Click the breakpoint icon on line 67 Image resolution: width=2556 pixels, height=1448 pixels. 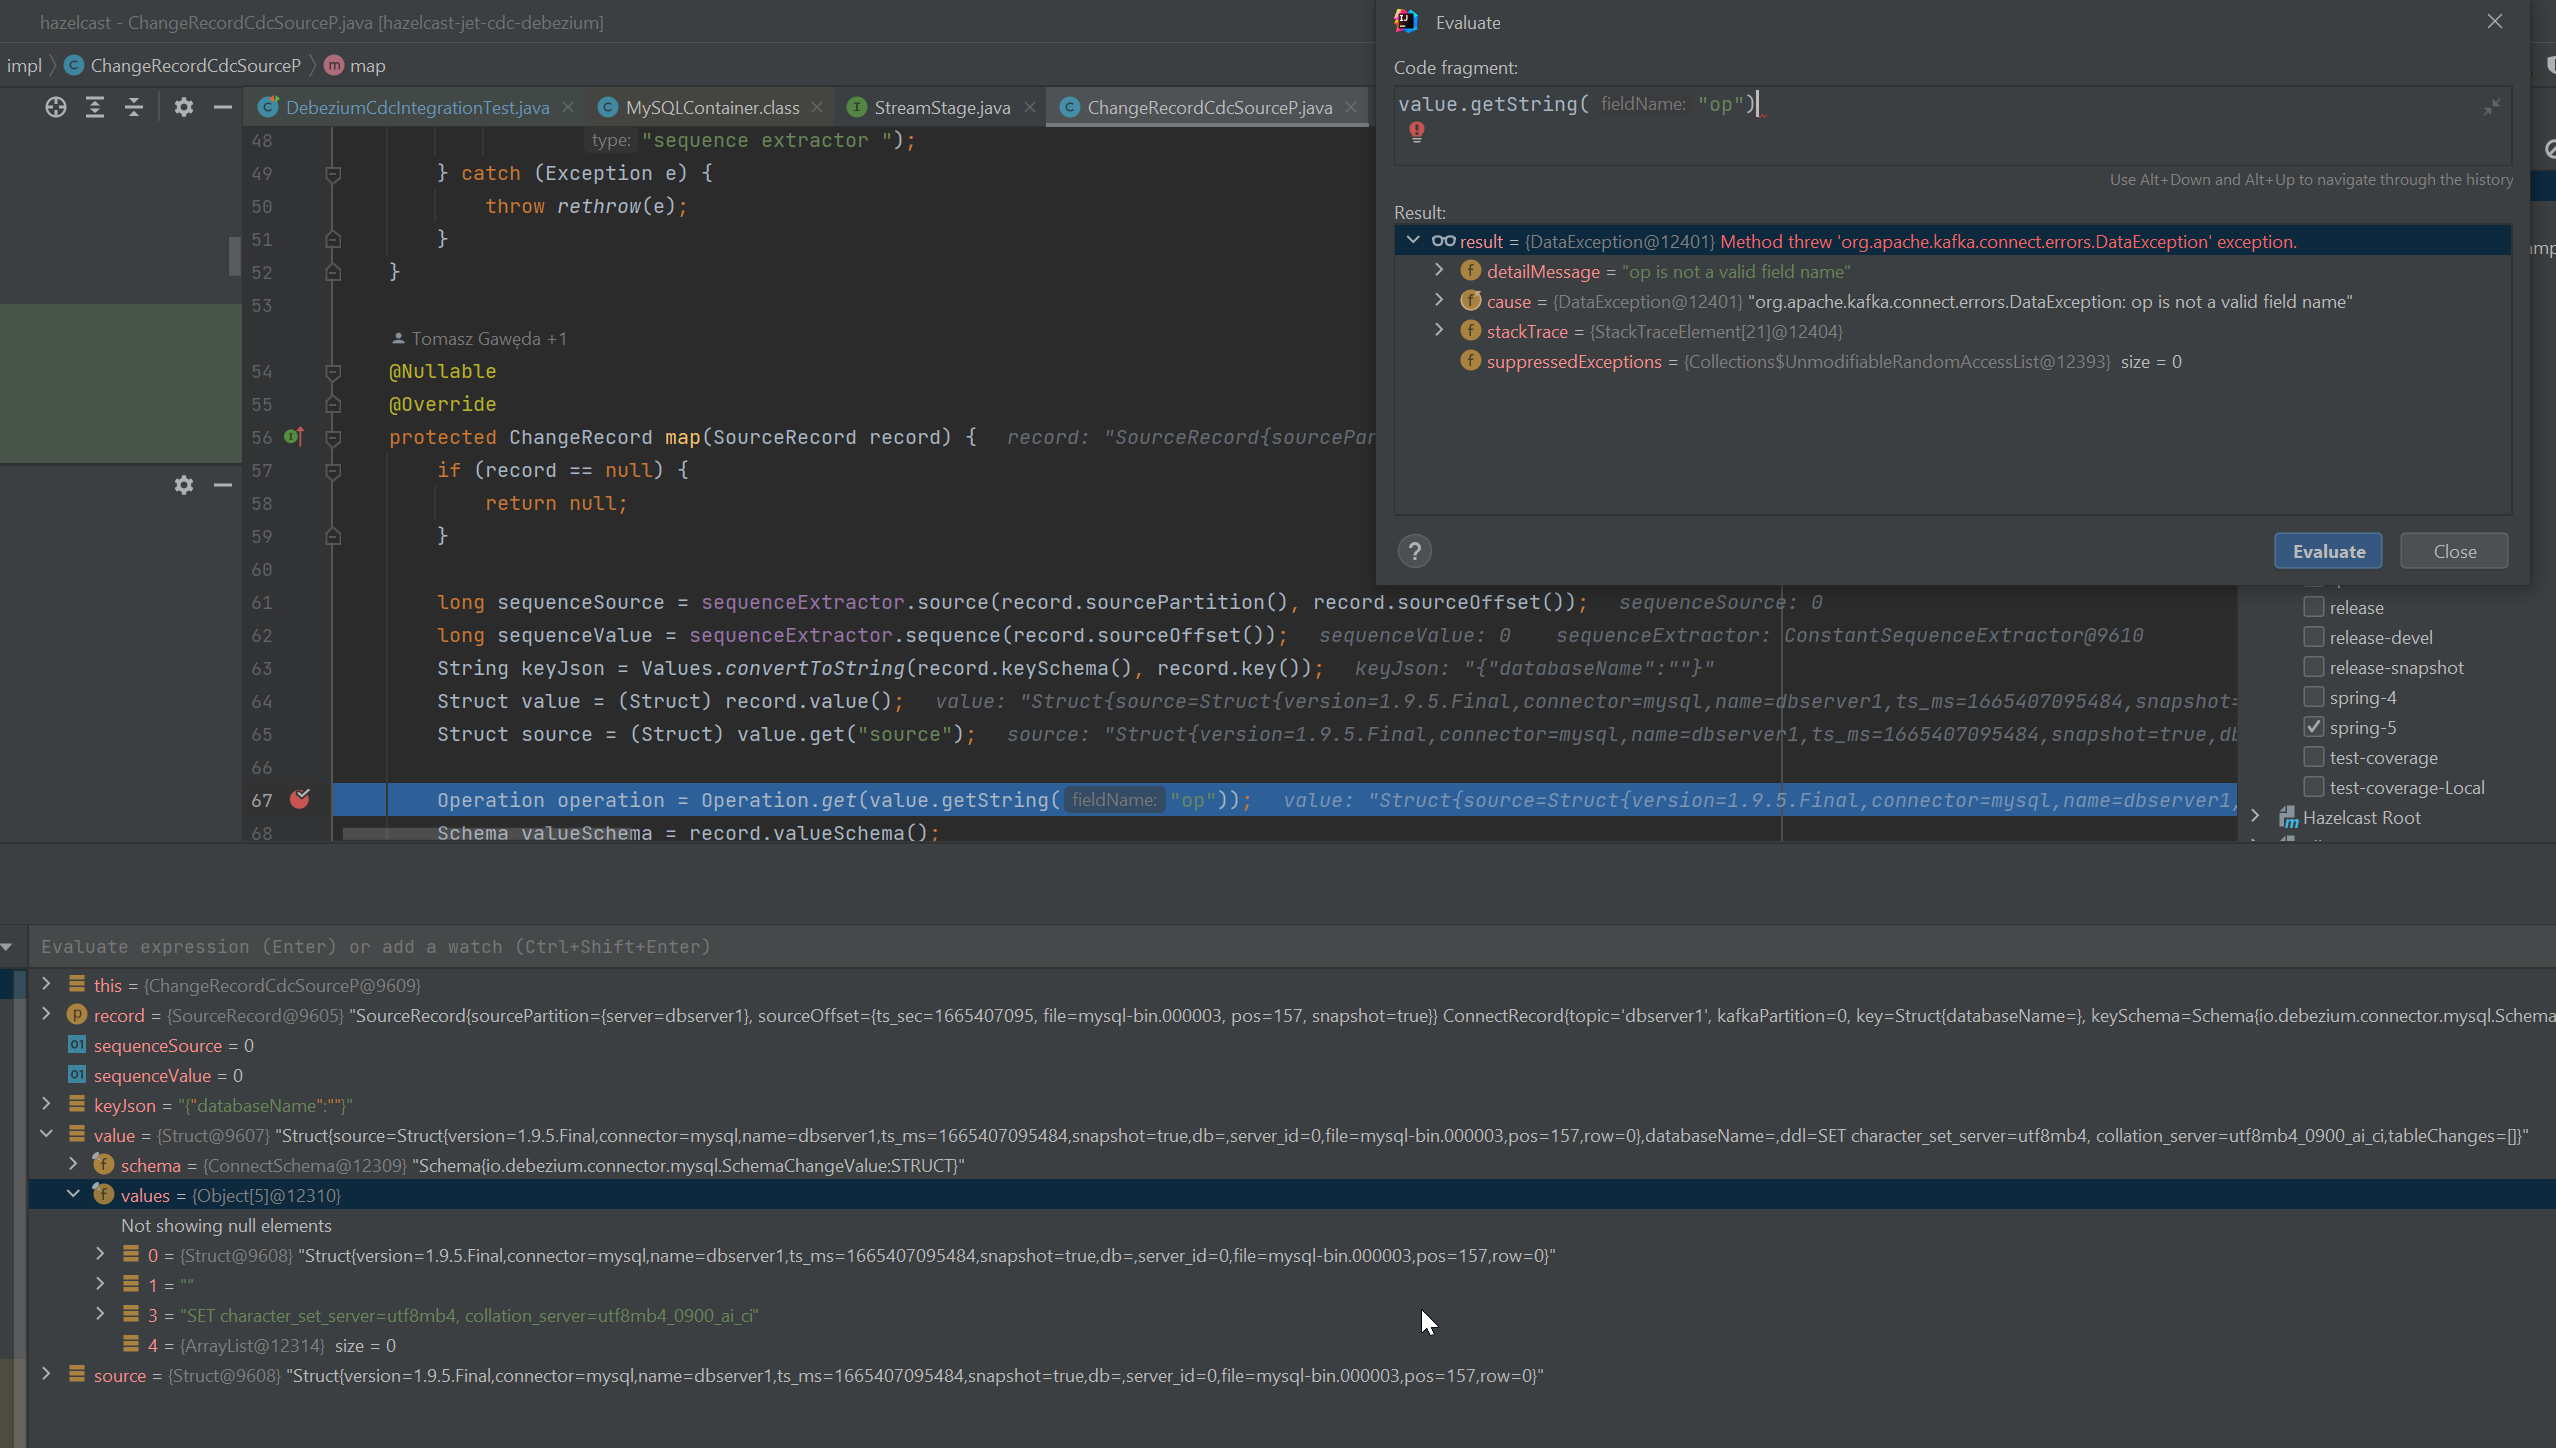coord(300,799)
